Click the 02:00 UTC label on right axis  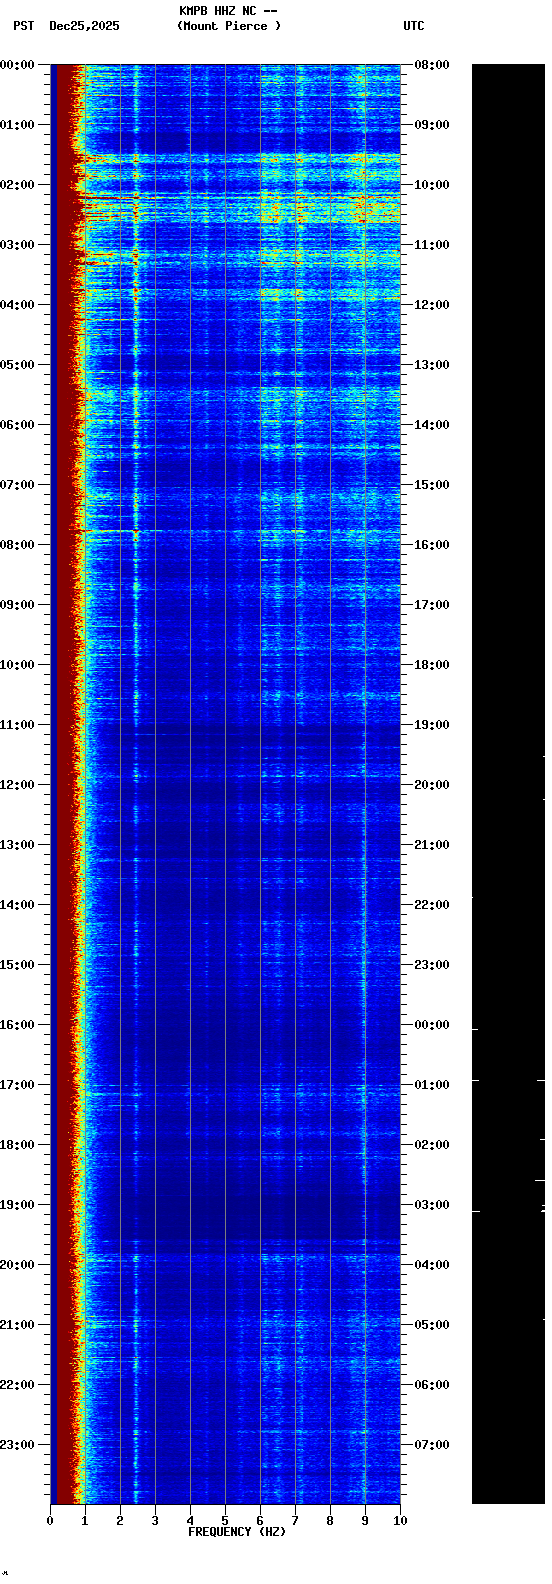pyautogui.click(x=432, y=1145)
